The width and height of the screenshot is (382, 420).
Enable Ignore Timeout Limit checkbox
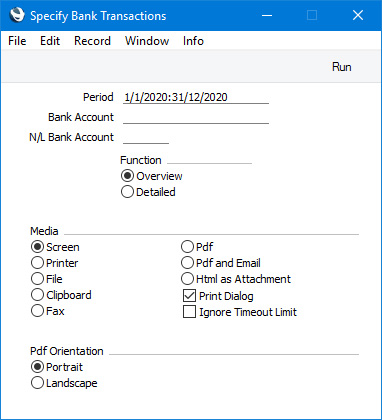tap(189, 312)
